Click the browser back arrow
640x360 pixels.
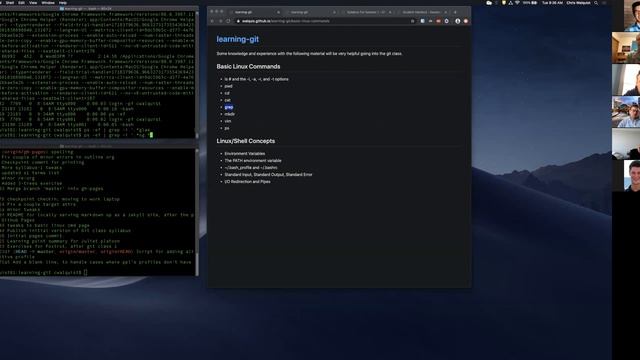(212, 21)
